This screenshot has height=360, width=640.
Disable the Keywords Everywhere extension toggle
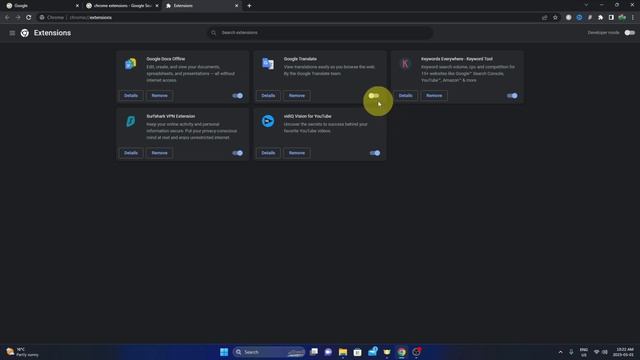[x=512, y=96]
